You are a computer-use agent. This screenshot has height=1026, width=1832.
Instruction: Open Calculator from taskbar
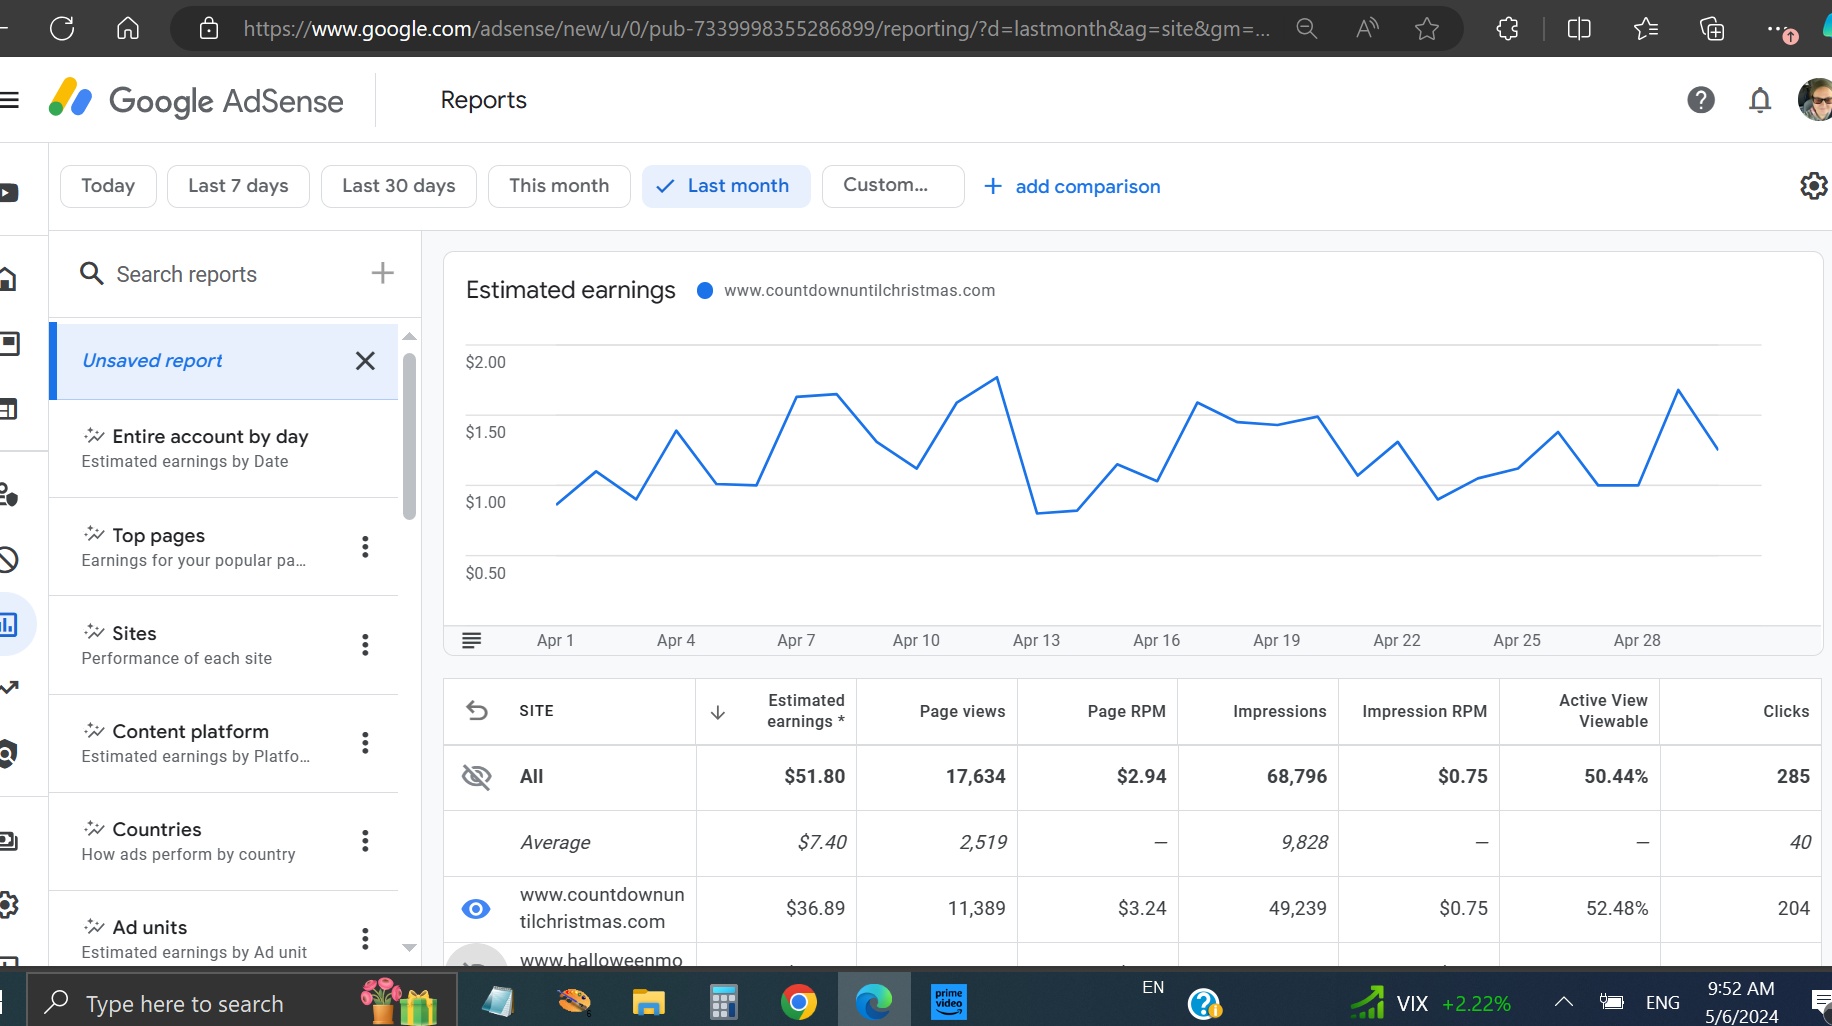click(723, 1002)
